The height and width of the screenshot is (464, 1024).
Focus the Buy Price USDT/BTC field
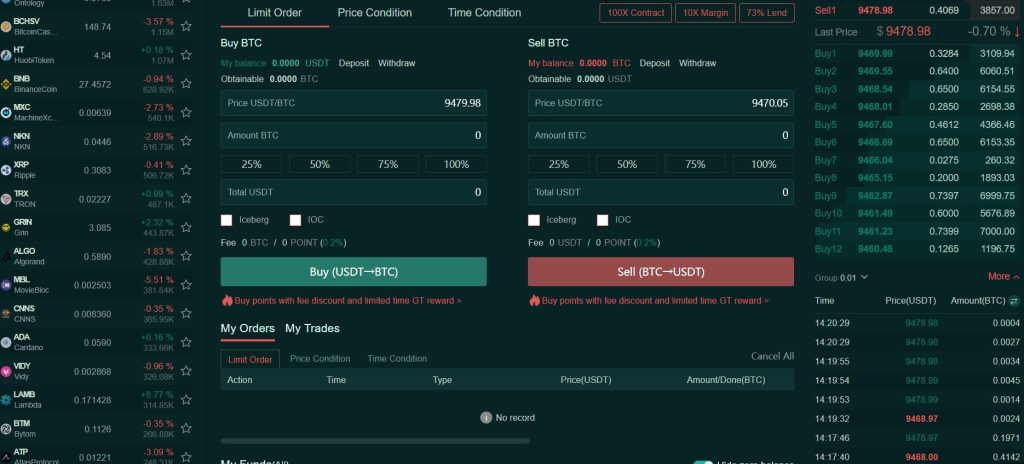tap(353, 103)
